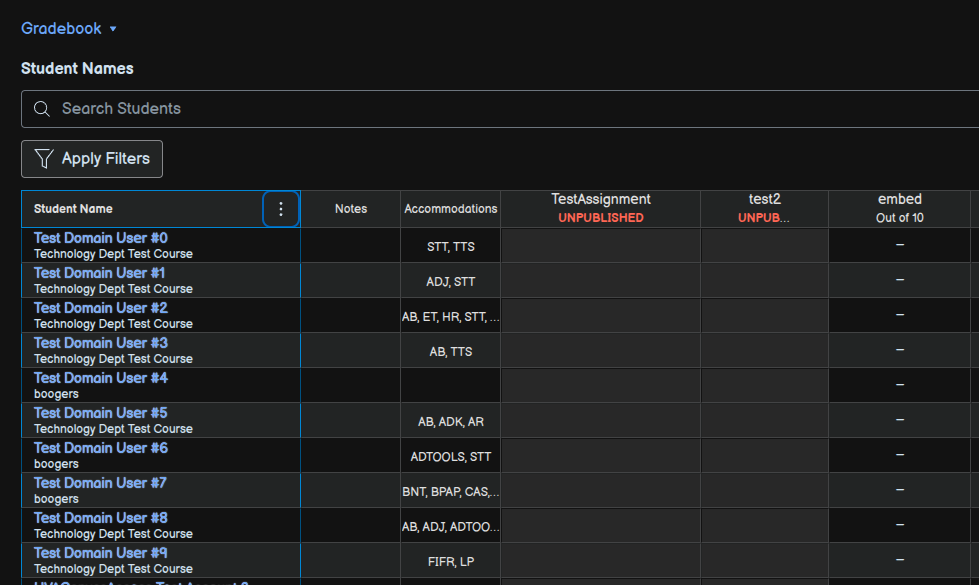Image resolution: width=979 pixels, height=585 pixels.
Task: Click the UNPUBLISHED label under TestAssignment
Action: 601,218
